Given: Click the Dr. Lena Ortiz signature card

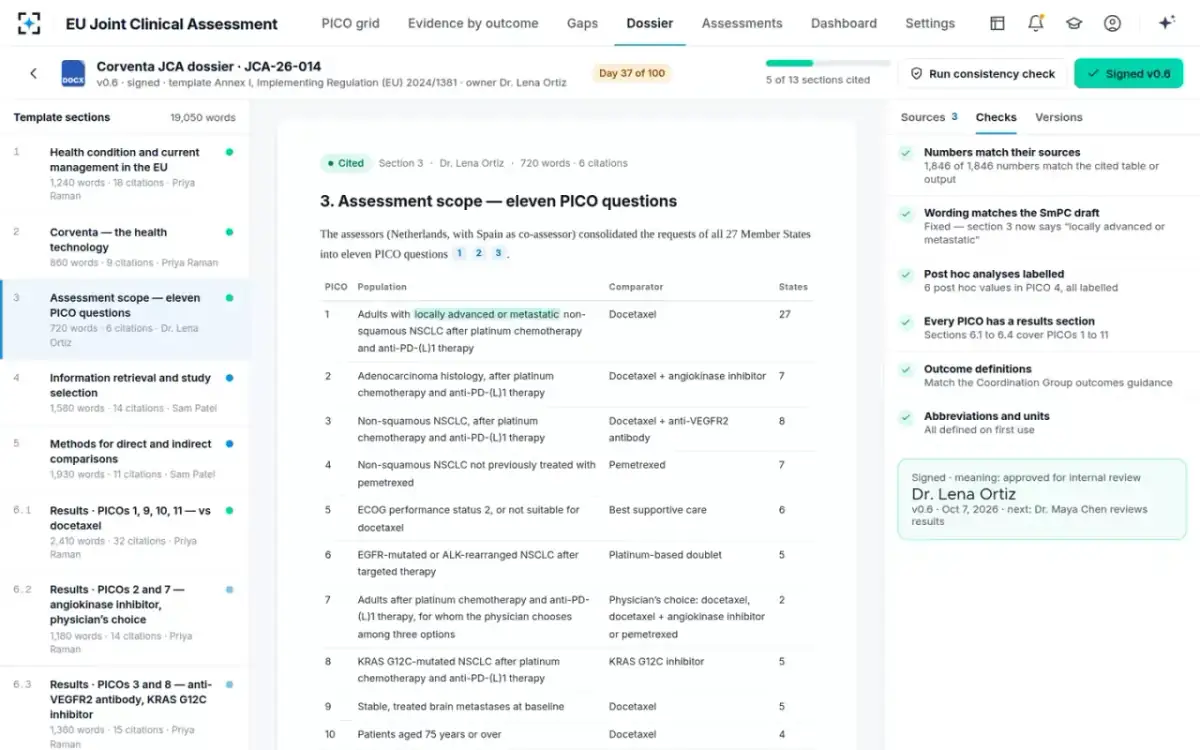Looking at the screenshot, I should 1042,500.
